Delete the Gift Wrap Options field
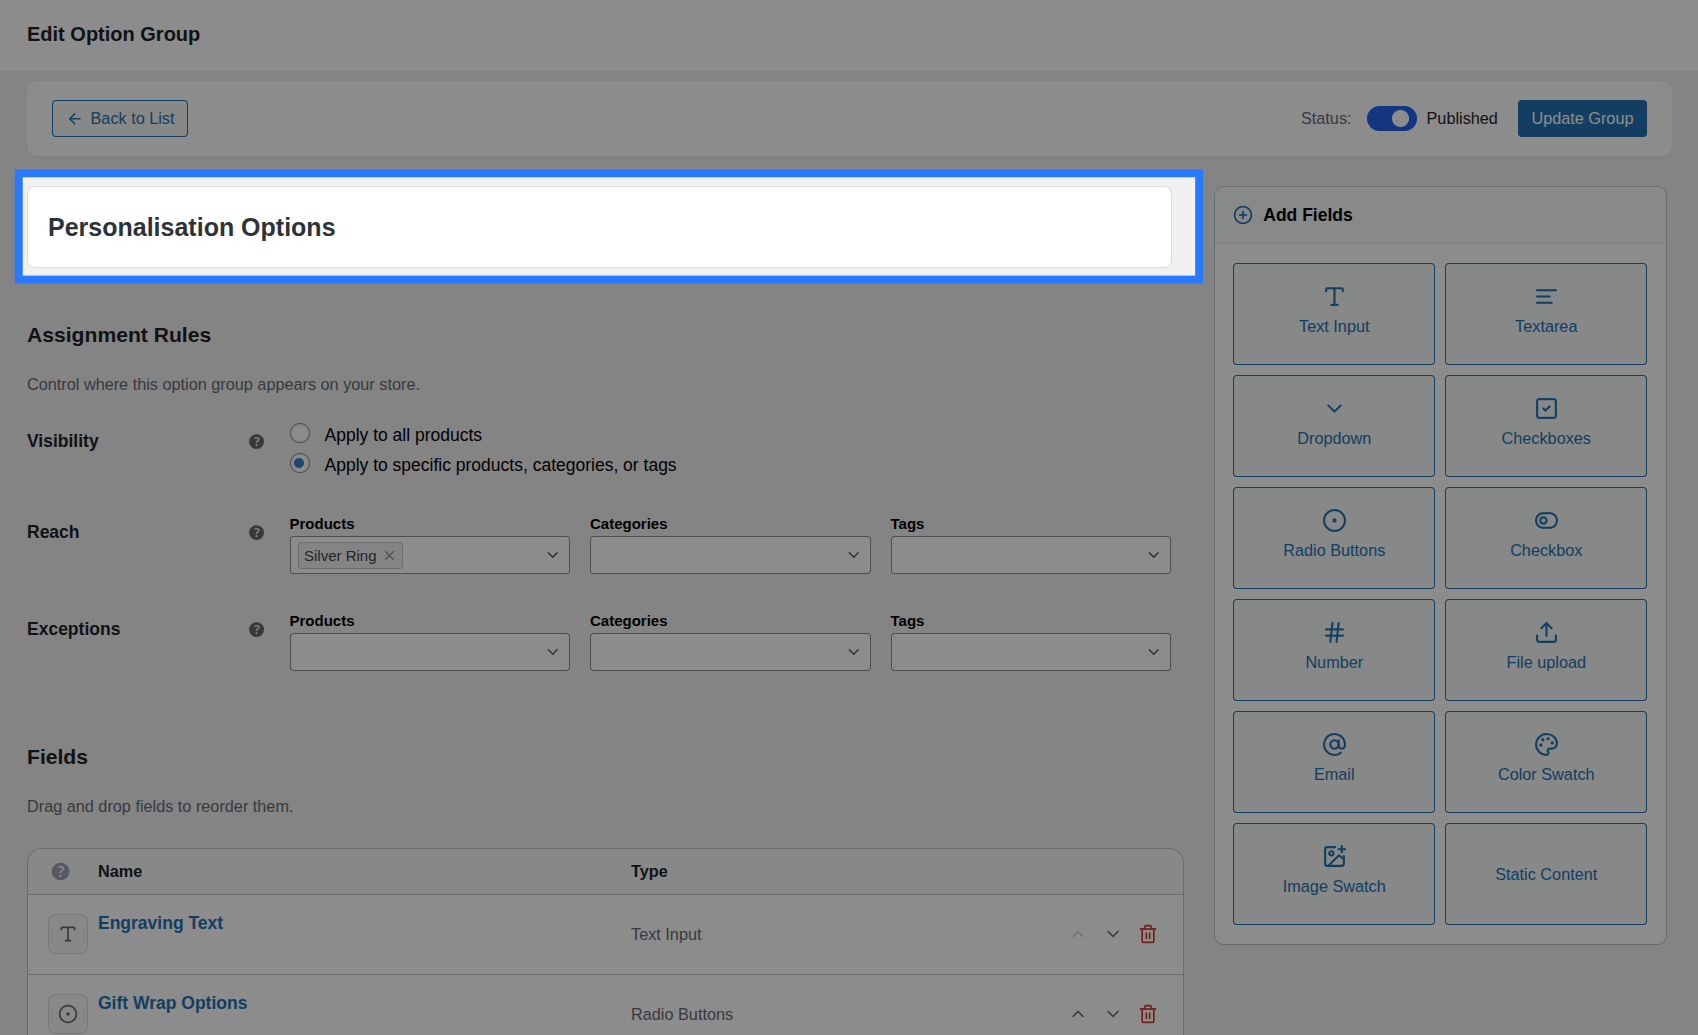 point(1148,1014)
